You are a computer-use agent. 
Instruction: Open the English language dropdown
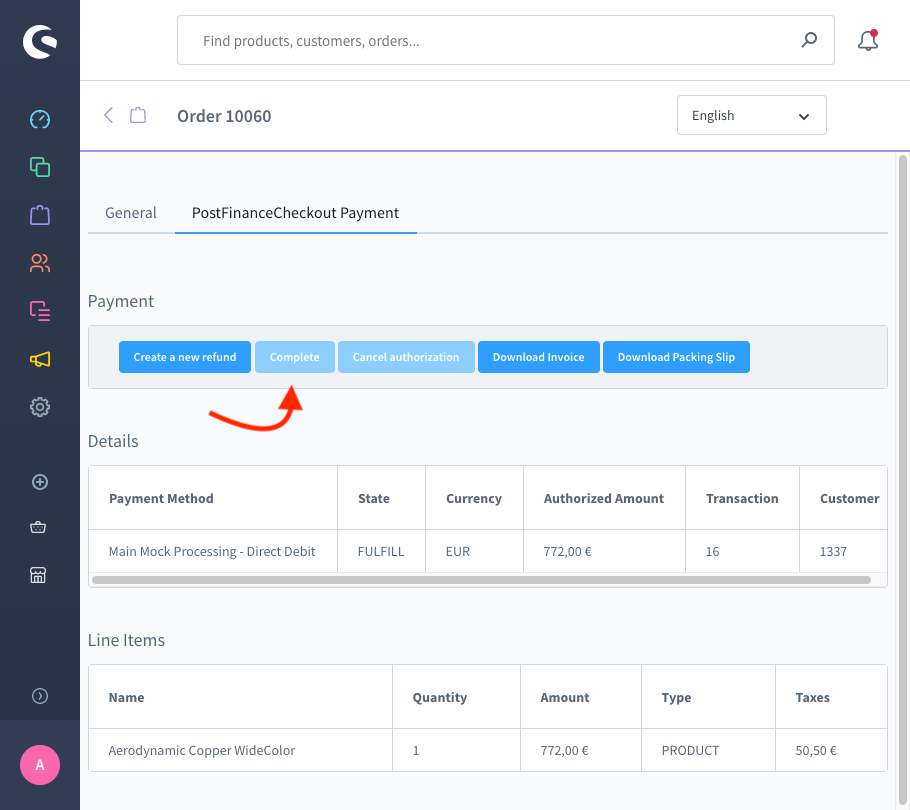pos(751,116)
